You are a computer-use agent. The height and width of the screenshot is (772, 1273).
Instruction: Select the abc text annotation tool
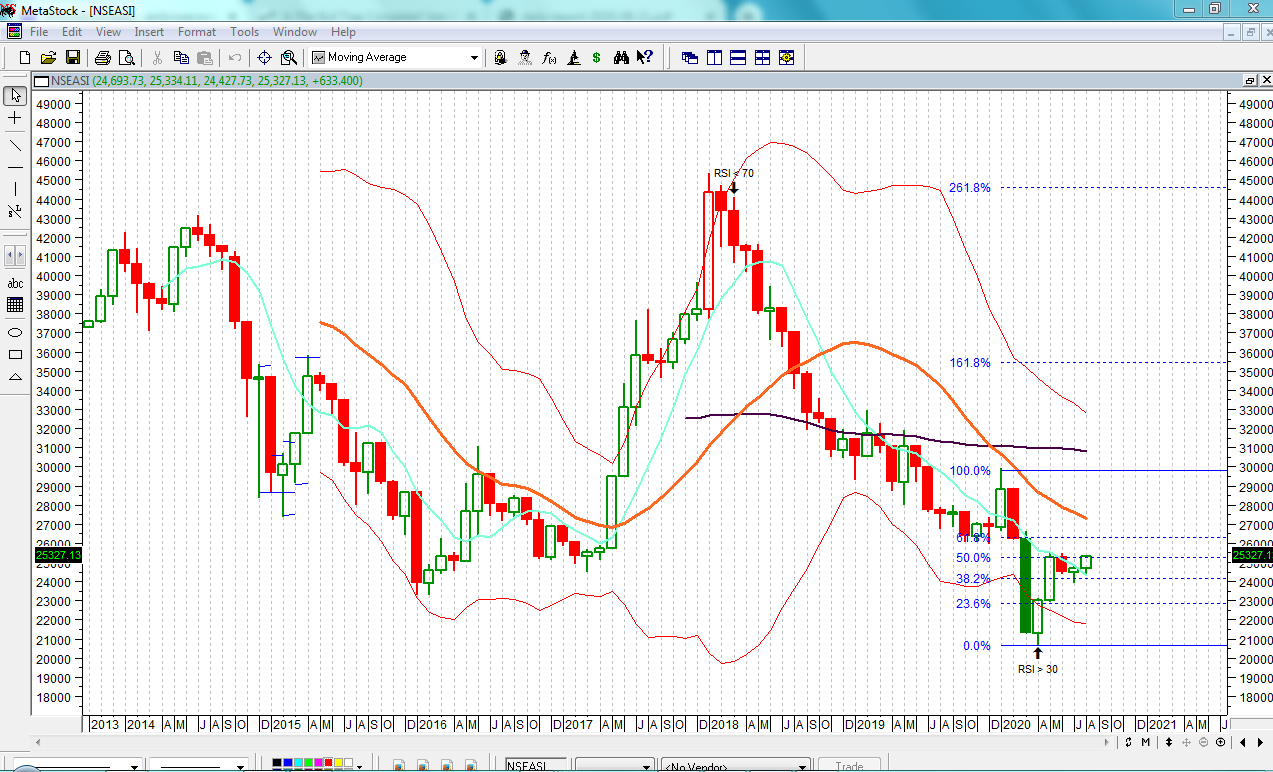coord(15,283)
